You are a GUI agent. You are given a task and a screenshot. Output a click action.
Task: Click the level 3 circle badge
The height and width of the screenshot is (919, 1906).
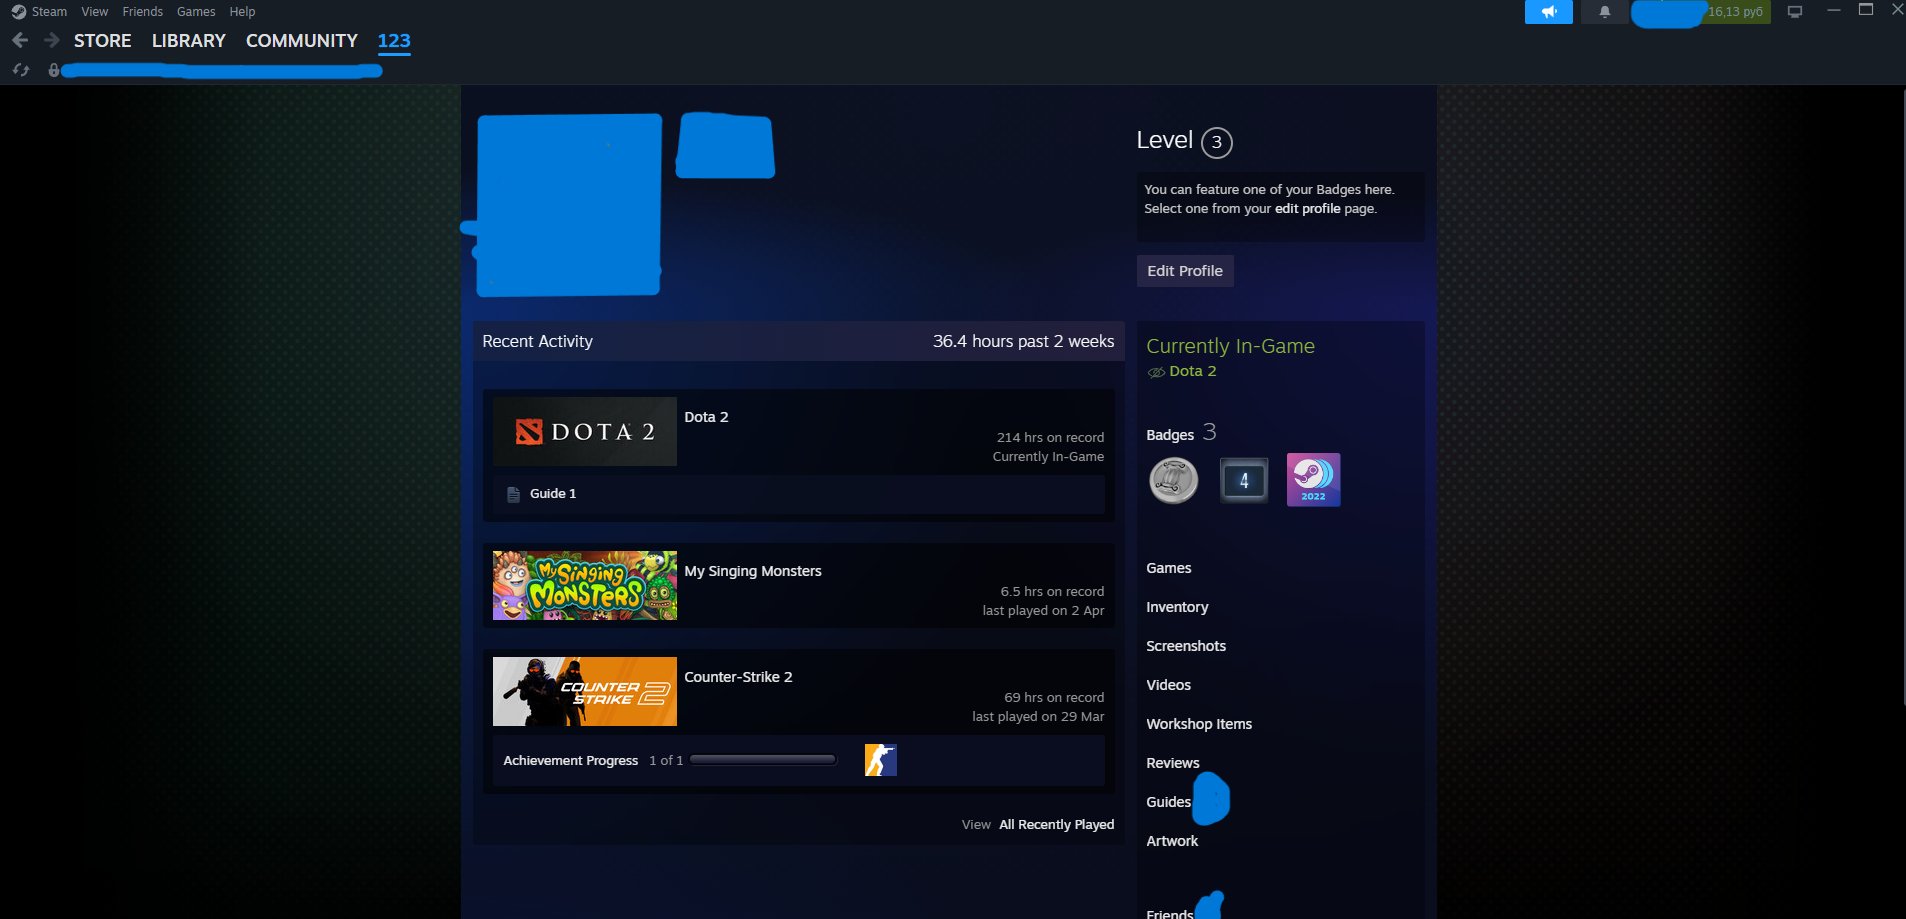coord(1216,142)
